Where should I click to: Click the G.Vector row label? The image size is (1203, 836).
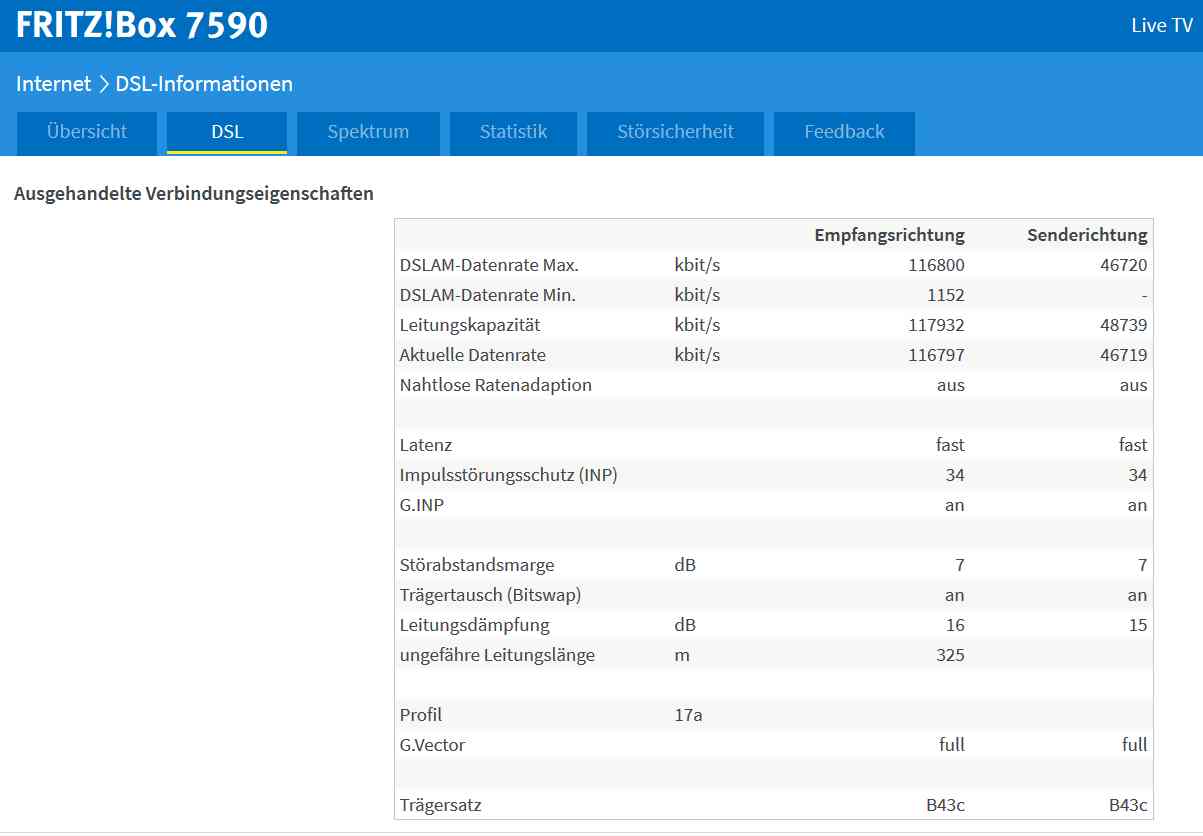[433, 745]
